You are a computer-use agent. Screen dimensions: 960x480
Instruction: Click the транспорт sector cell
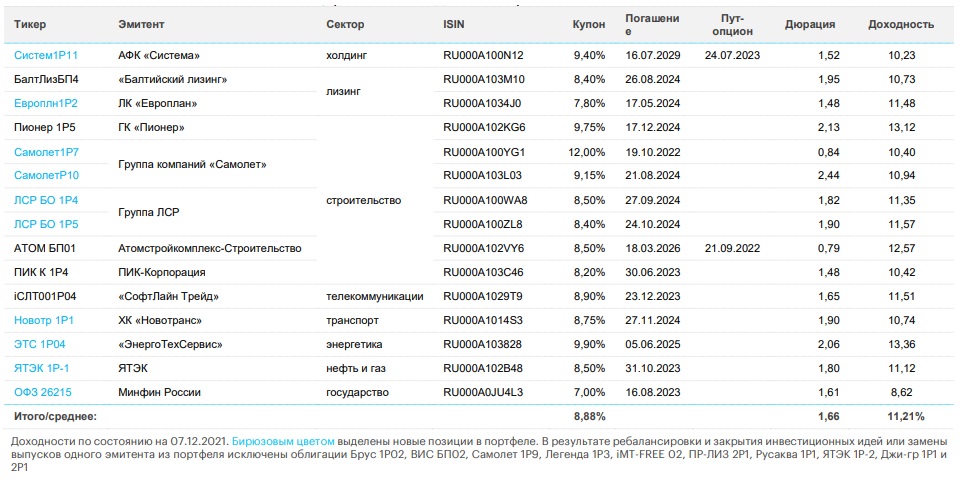(x=353, y=320)
